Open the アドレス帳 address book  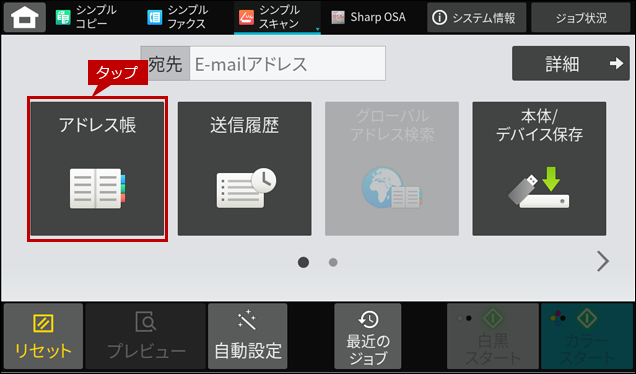(97, 169)
